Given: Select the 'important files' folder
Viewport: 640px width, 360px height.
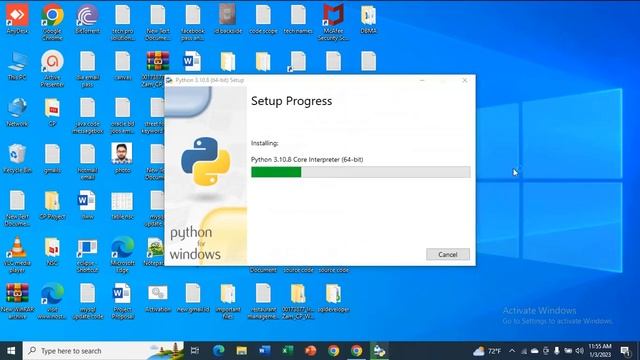Looking at the screenshot, I should tap(228, 301).
